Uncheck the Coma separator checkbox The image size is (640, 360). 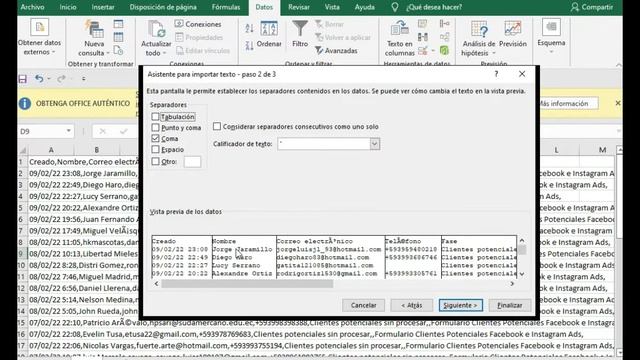click(155, 138)
